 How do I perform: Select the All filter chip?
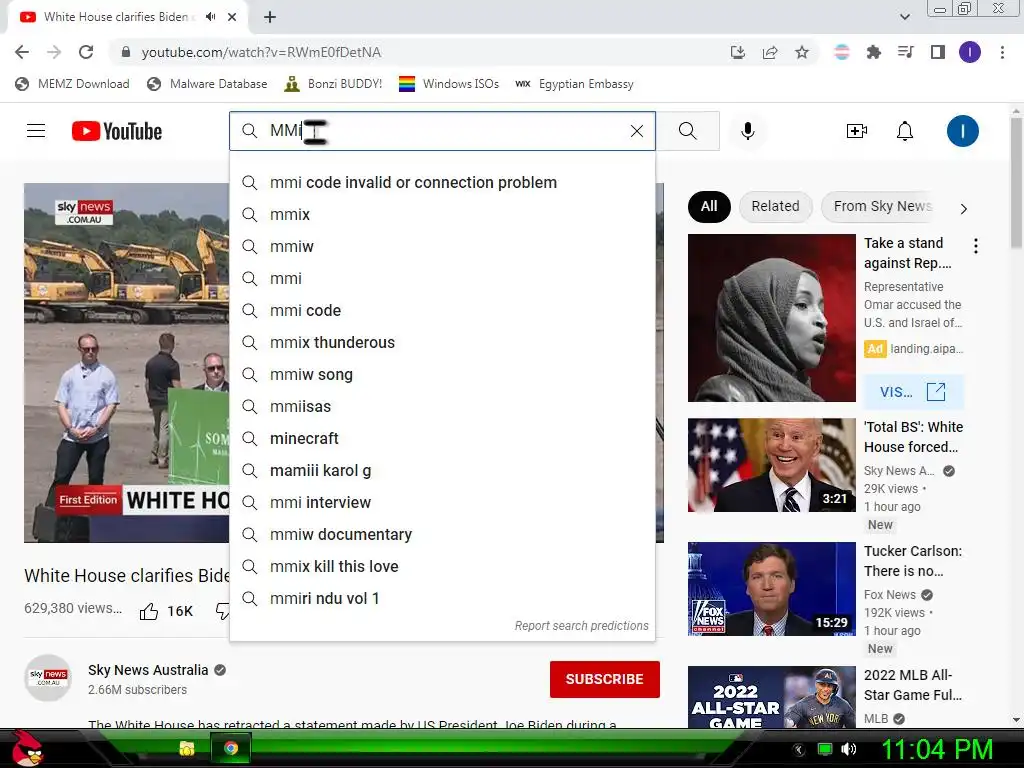click(x=709, y=206)
